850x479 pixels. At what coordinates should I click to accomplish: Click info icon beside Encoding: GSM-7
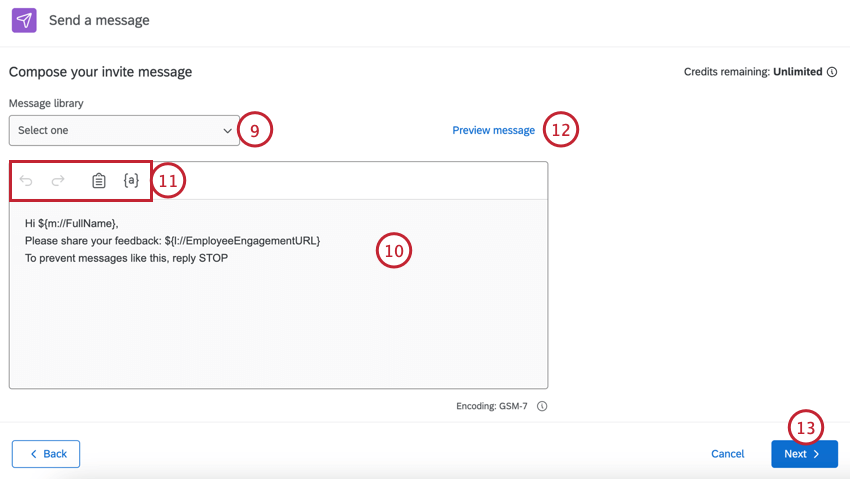pyautogui.click(x=542, y=406)
